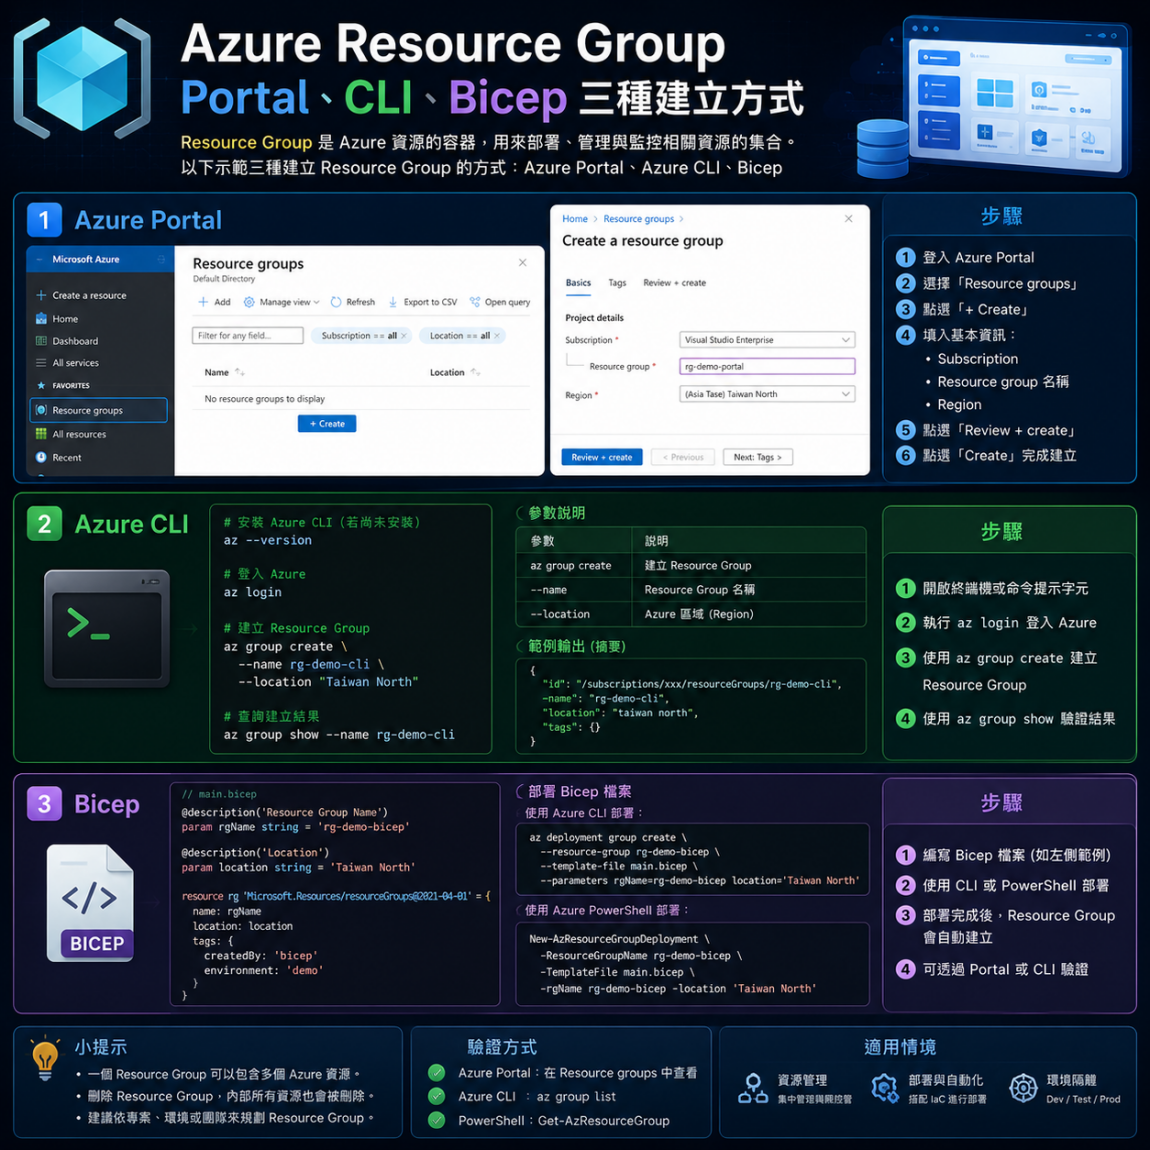This screenshot has height=1150, width=1150.
Task: Focus the Filter for any field box
Action: coord(248,336)
